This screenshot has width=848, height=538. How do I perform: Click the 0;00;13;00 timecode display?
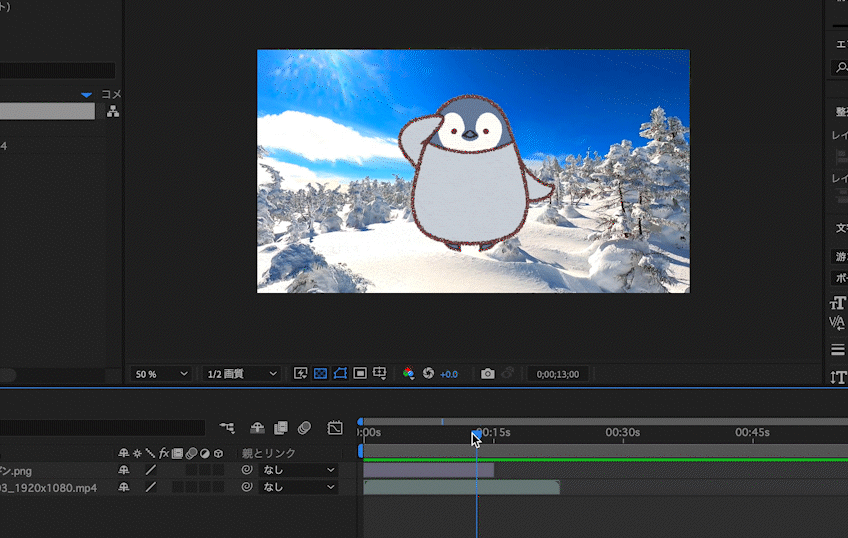[x=557, y=374]
